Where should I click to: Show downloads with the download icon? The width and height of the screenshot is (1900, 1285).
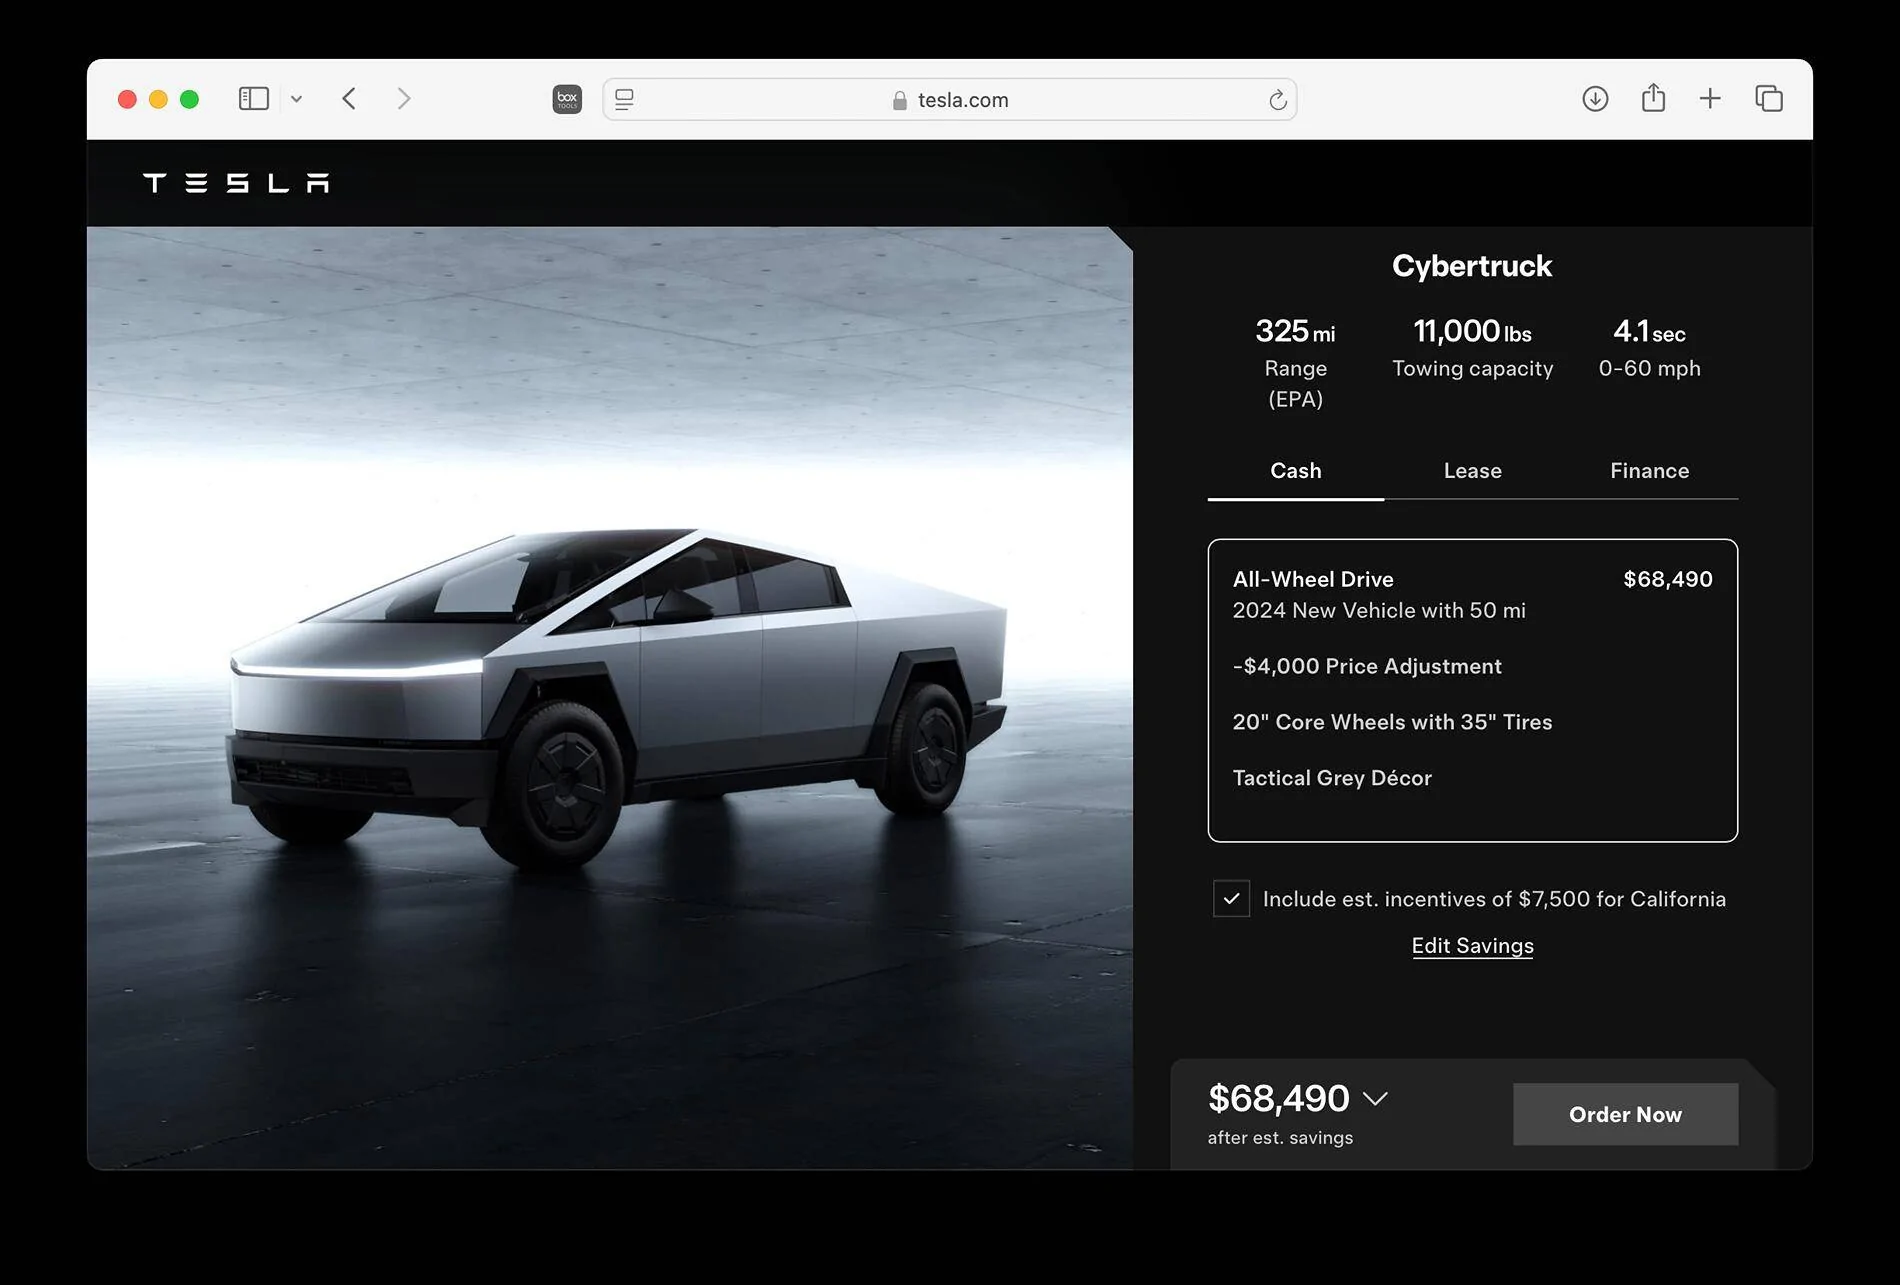[x=1595, y=99]
